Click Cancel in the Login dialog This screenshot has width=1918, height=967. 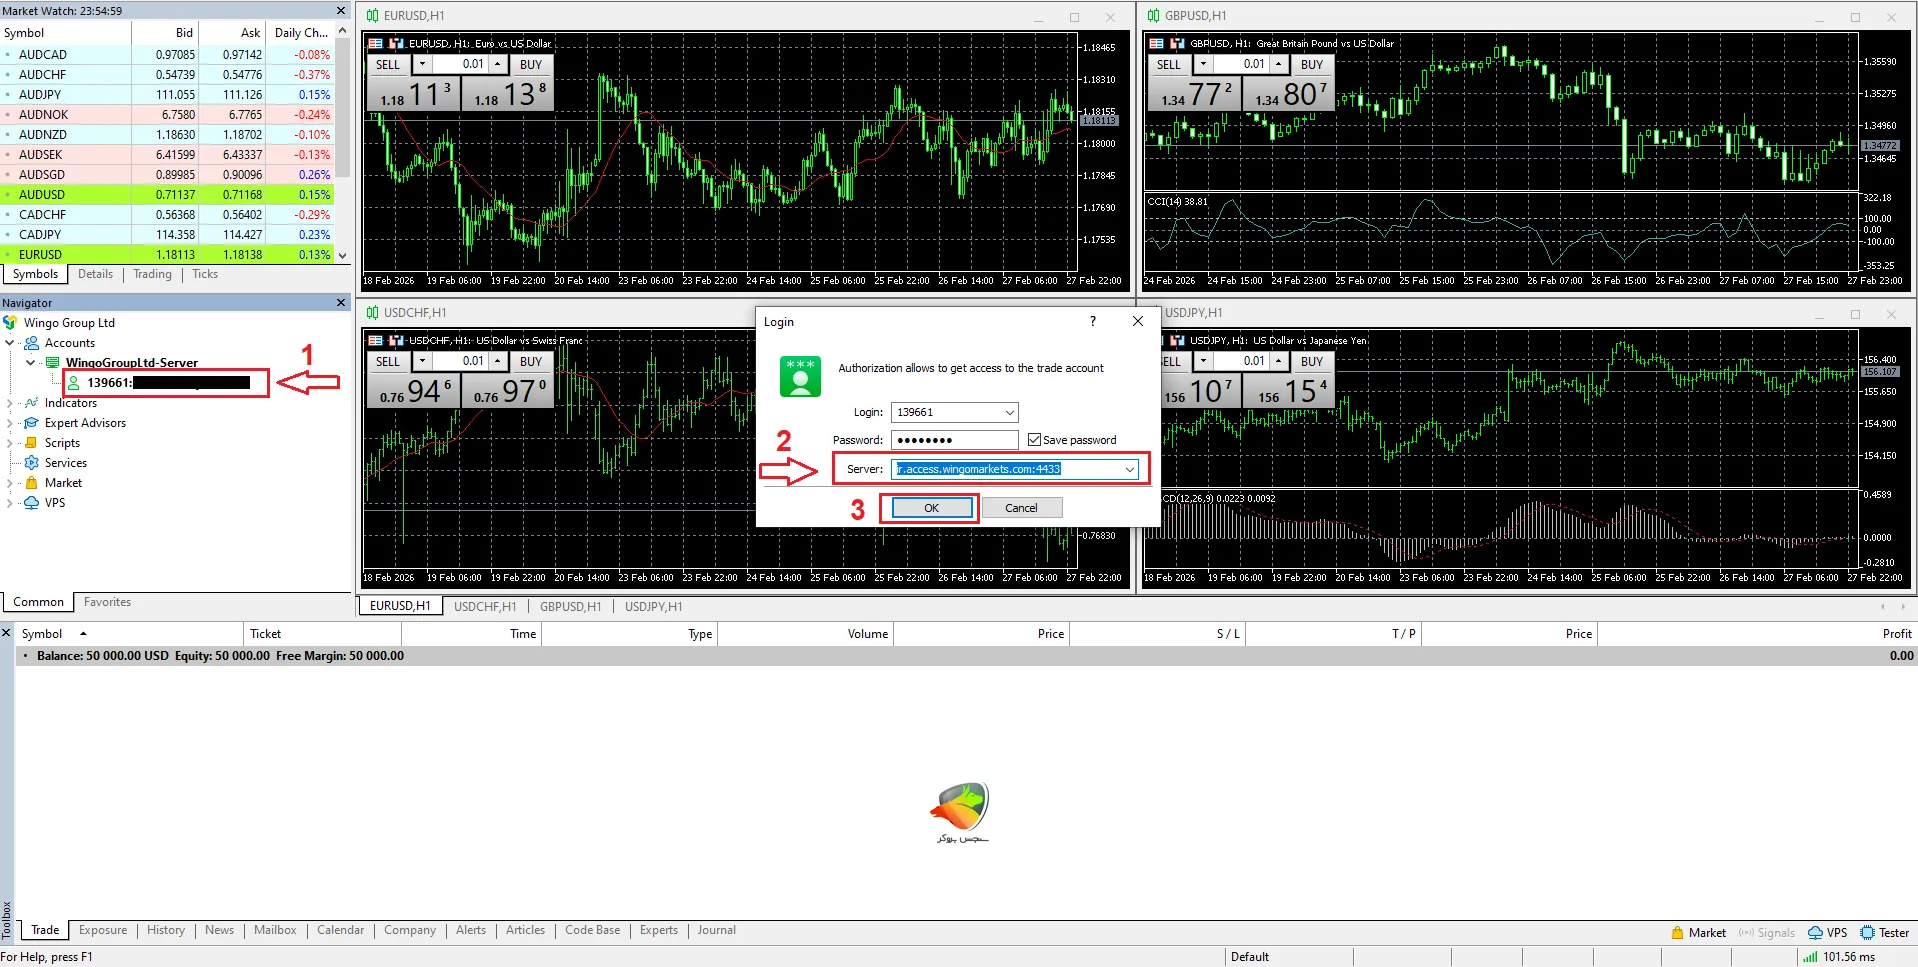tap(1021, 508)
